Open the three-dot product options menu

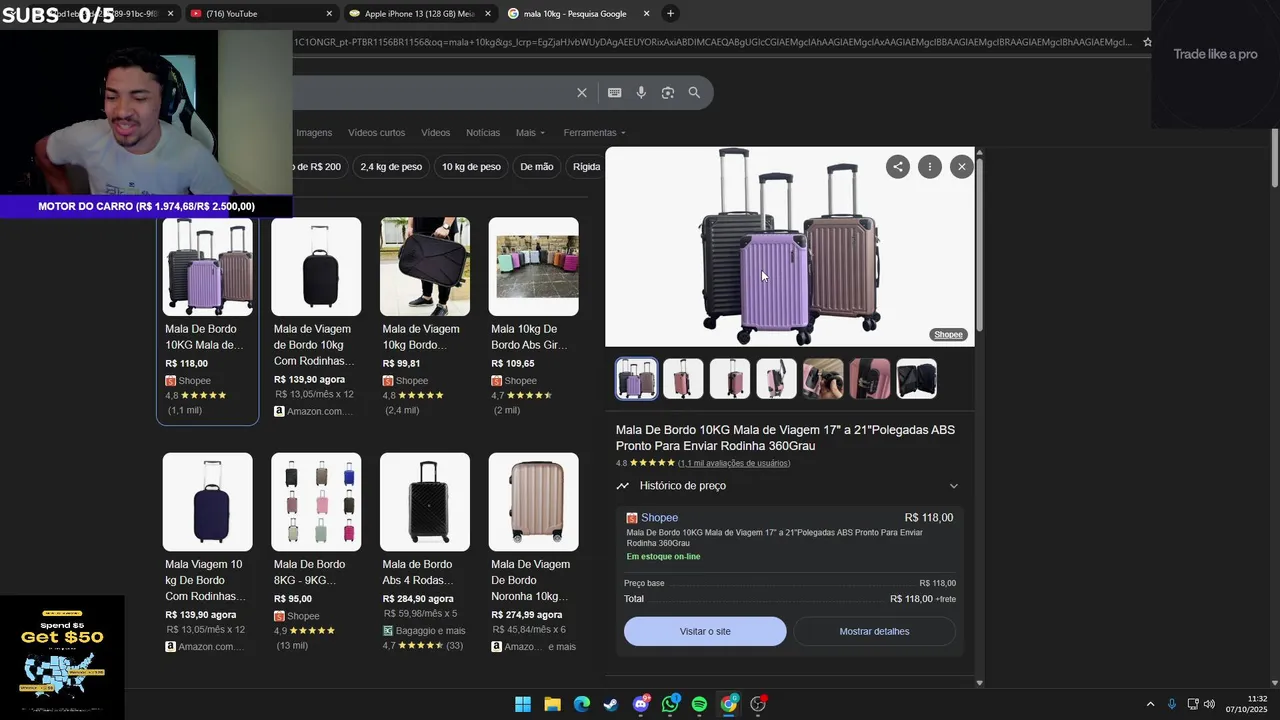tap(930, 167)
